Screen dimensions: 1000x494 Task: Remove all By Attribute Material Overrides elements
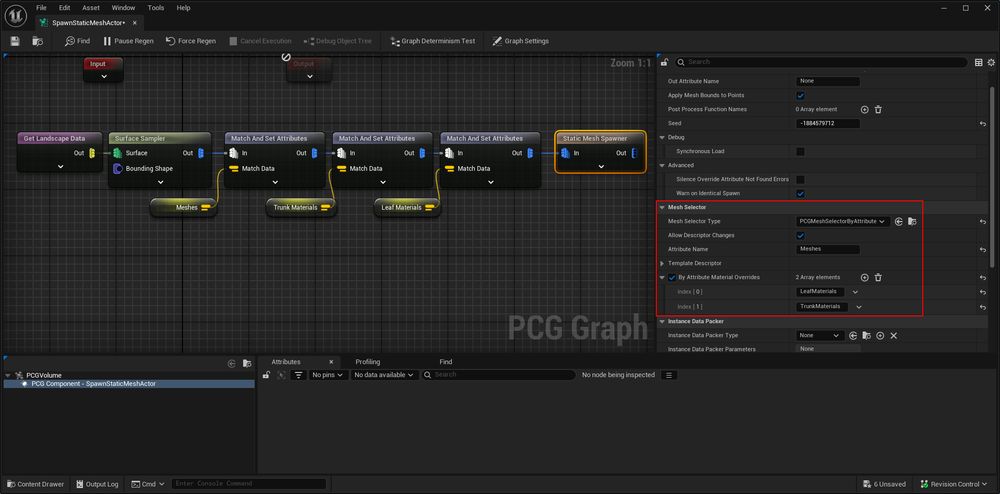[x=878, y=277]
